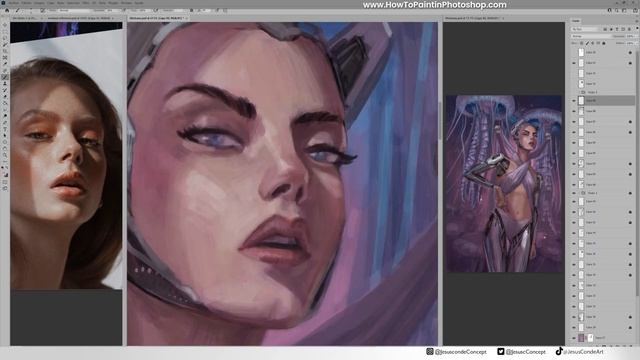Viewport: 640px width, 360px height.
Task: Expand the upper layer group folder
Action: [579, 92]
